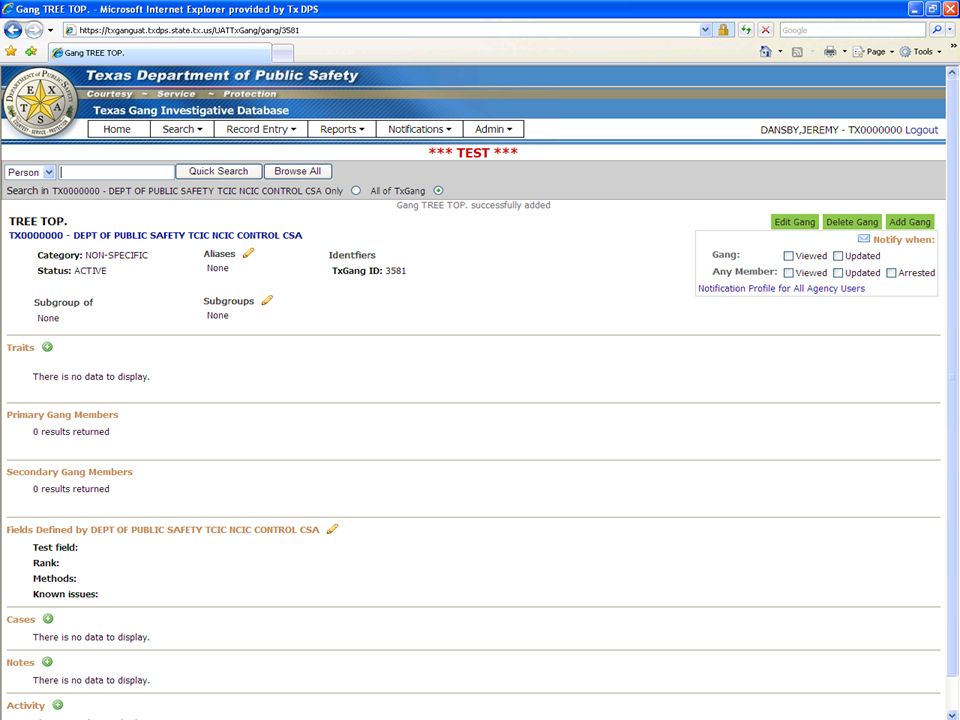Click the Logout link
Screen dimensions: 960x720
coord(921,130)
